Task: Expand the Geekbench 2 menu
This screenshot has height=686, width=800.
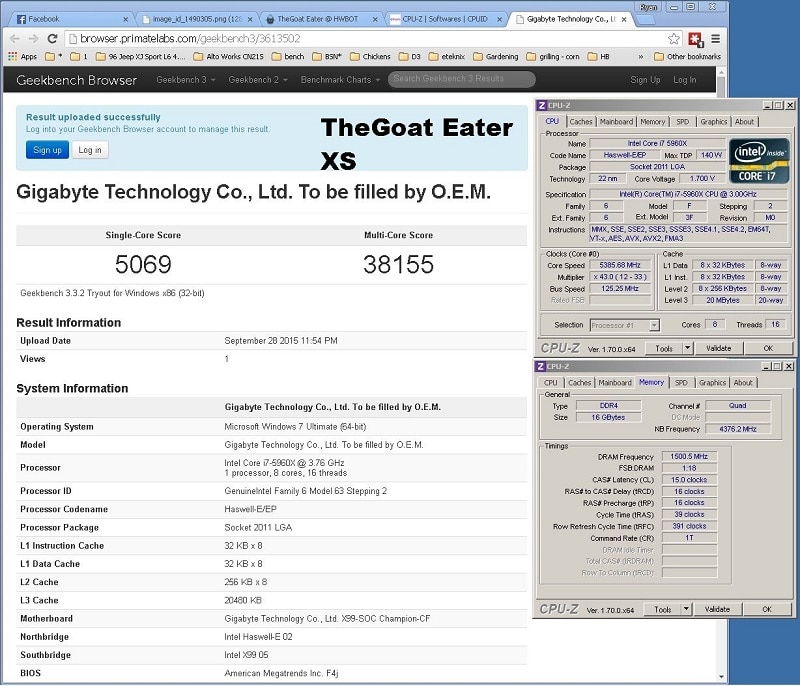Action: (258, 80)
